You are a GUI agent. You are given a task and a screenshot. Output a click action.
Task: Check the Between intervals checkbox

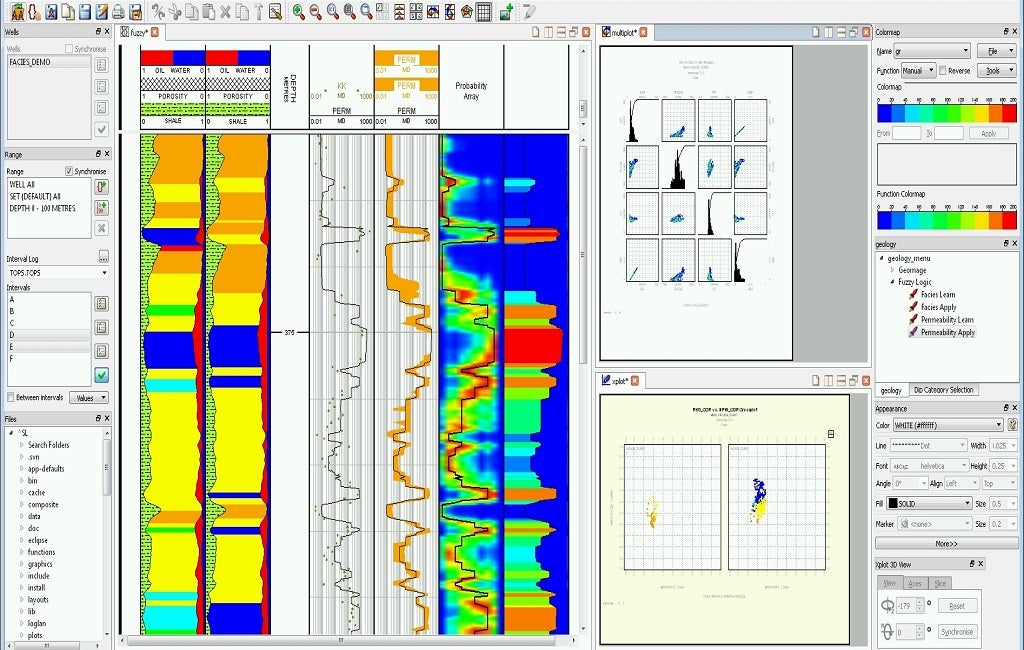click(x=11, y=397)
